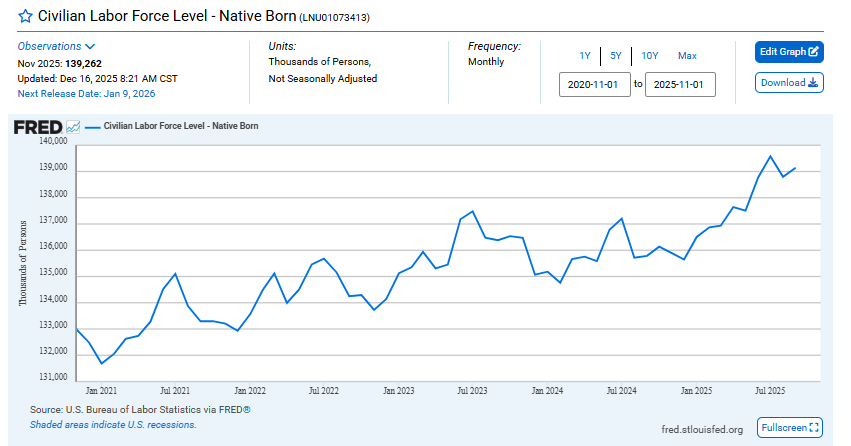Click the legend label 'Civilian Labor Force Level - Native Born'

tap(181, 127)
